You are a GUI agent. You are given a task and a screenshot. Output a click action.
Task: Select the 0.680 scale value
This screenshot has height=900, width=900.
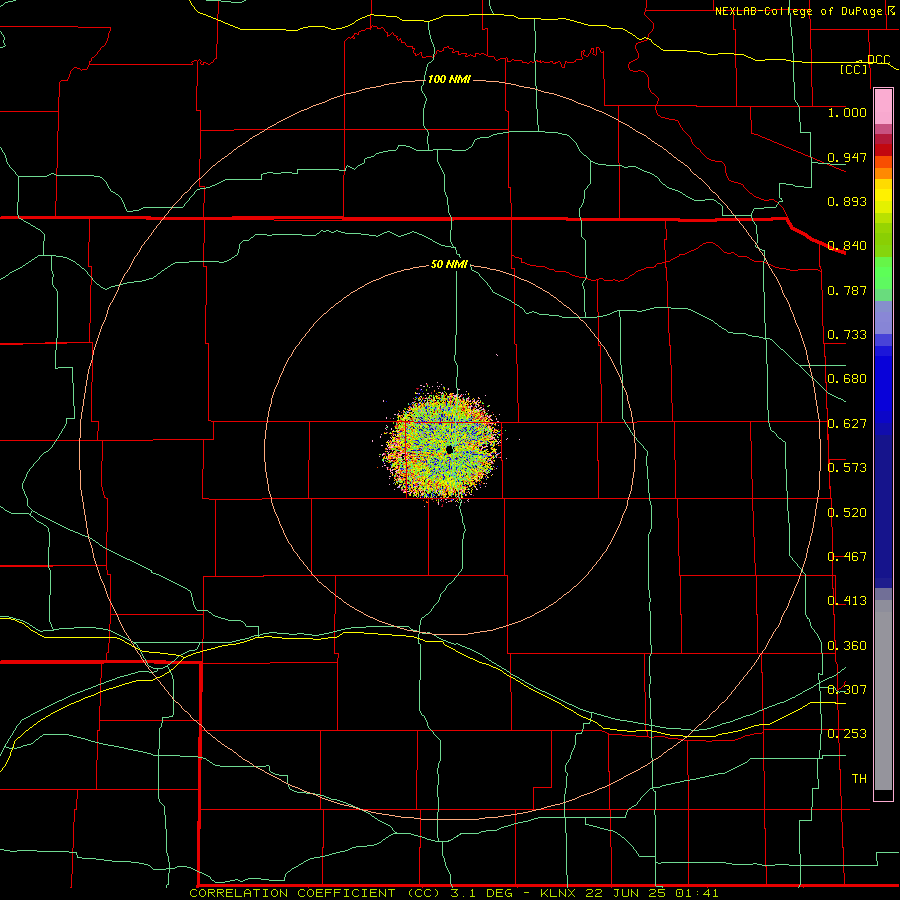coord(847,379)
